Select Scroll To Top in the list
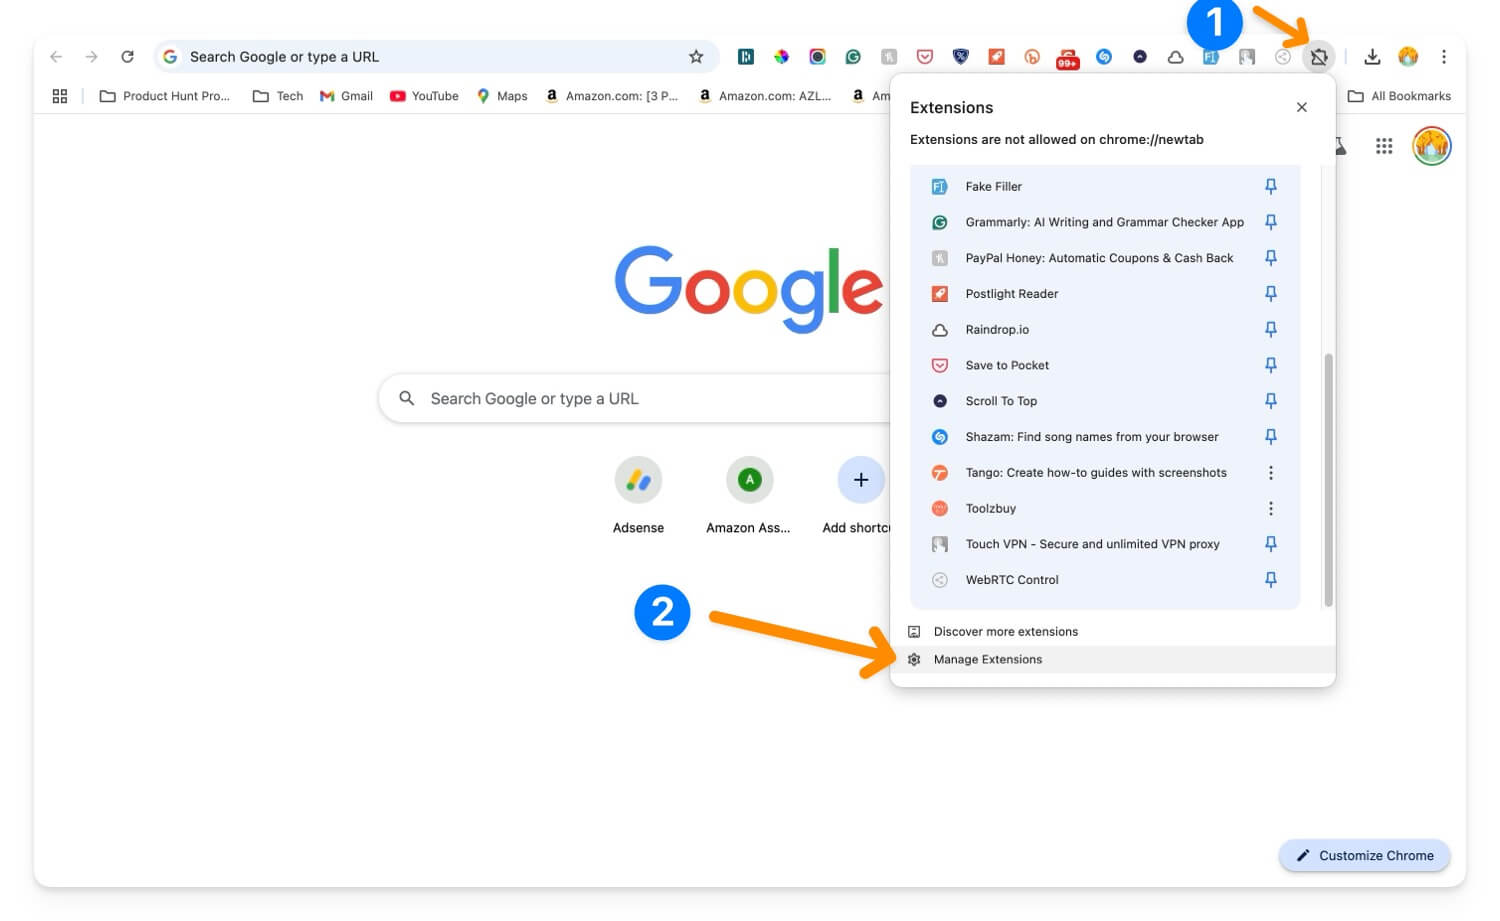1500x921 pixels. (x=1105, y=401)
